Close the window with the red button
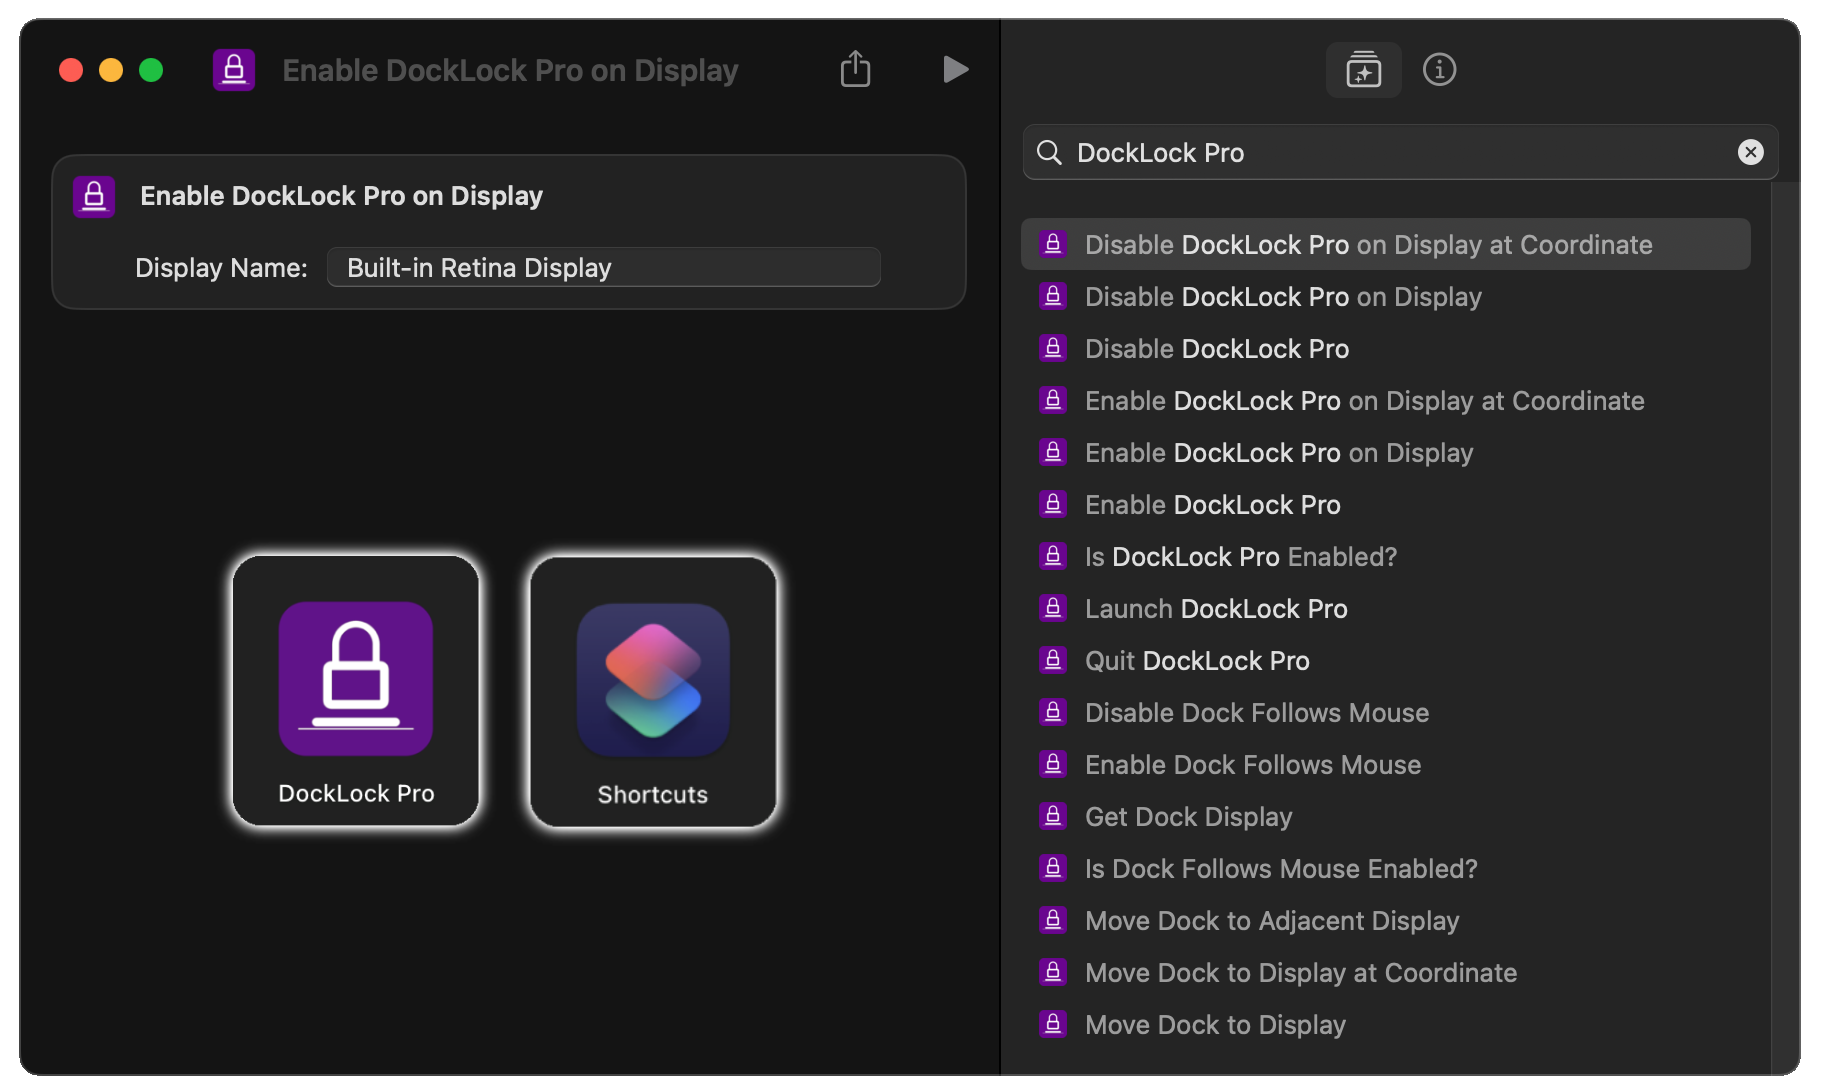Screen dimensions: 1821x1089 [71, 70]
